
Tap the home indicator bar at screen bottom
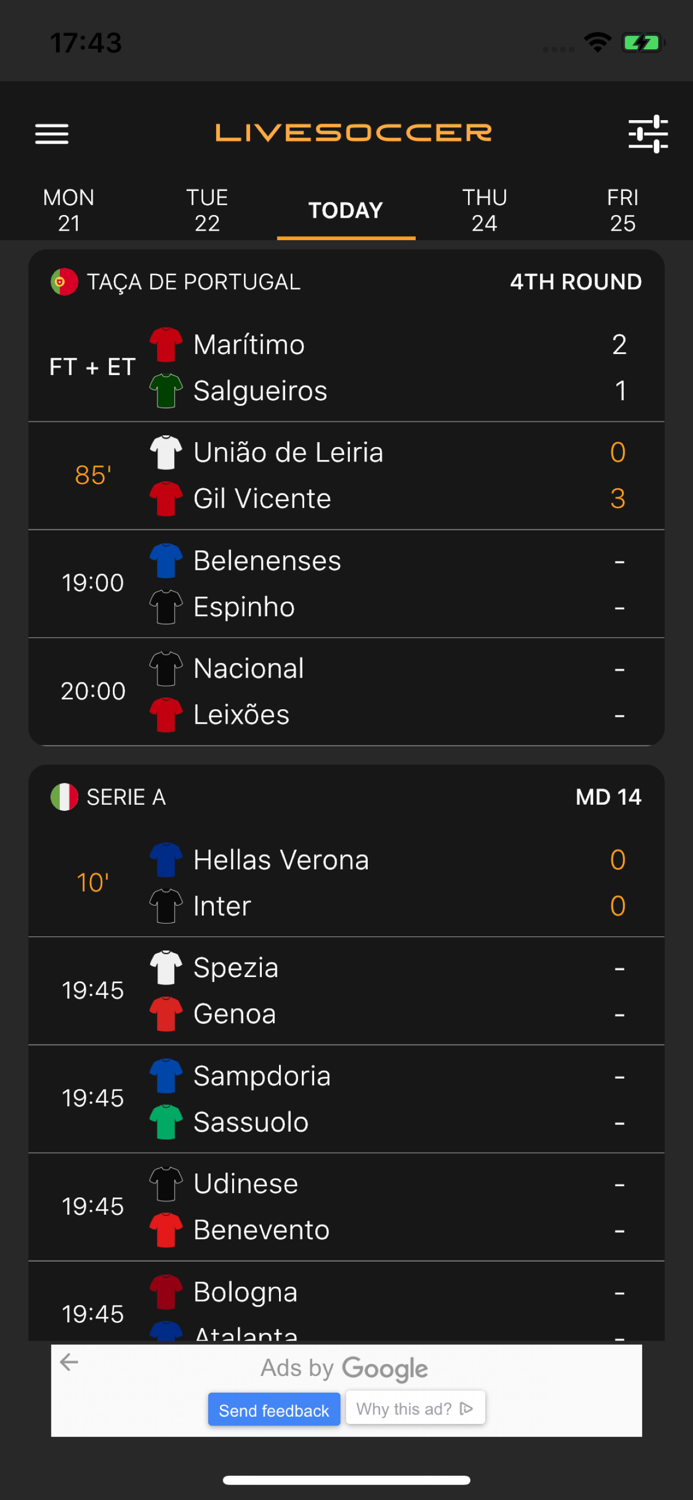click(346, 1480)
